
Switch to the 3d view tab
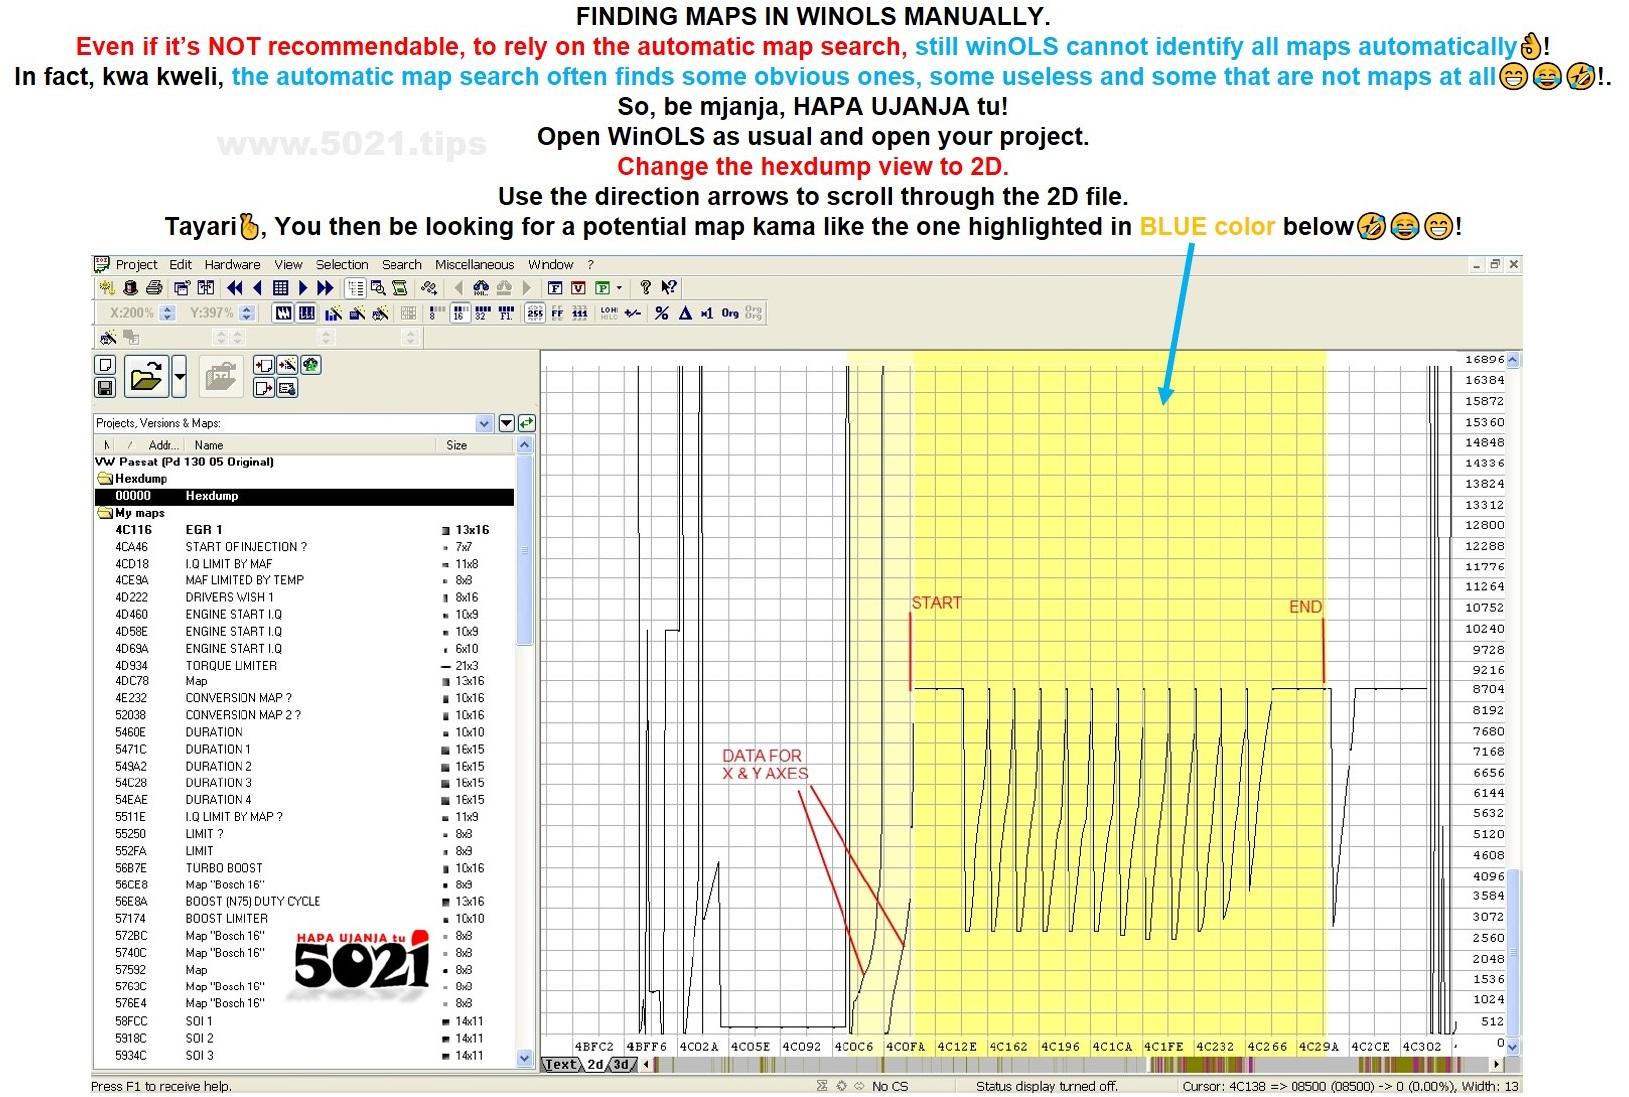(x=621, y=1065)
